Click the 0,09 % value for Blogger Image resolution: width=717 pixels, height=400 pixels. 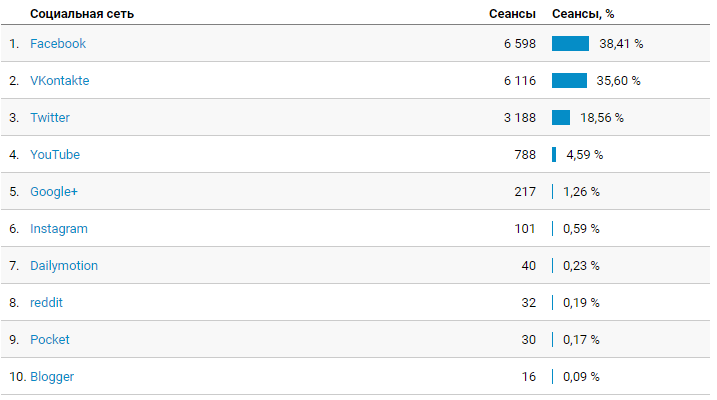[581, 377]
